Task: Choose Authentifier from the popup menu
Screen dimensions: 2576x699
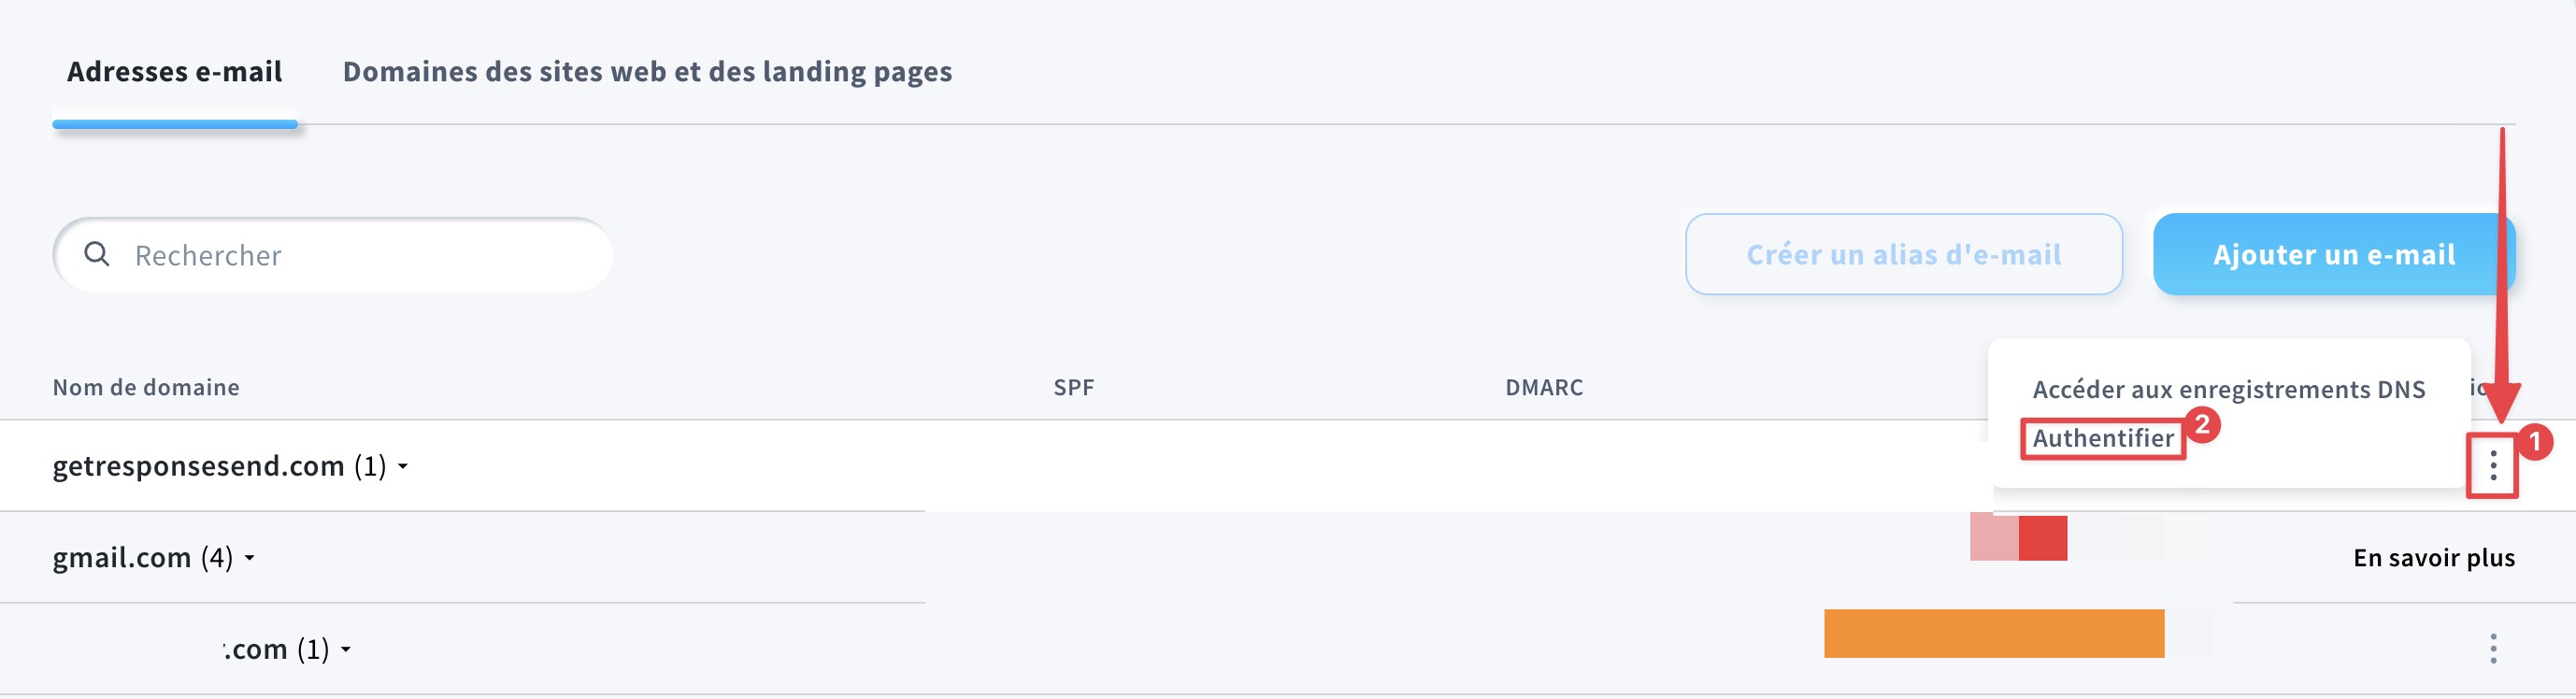Action: click(x=2102, y=438)
